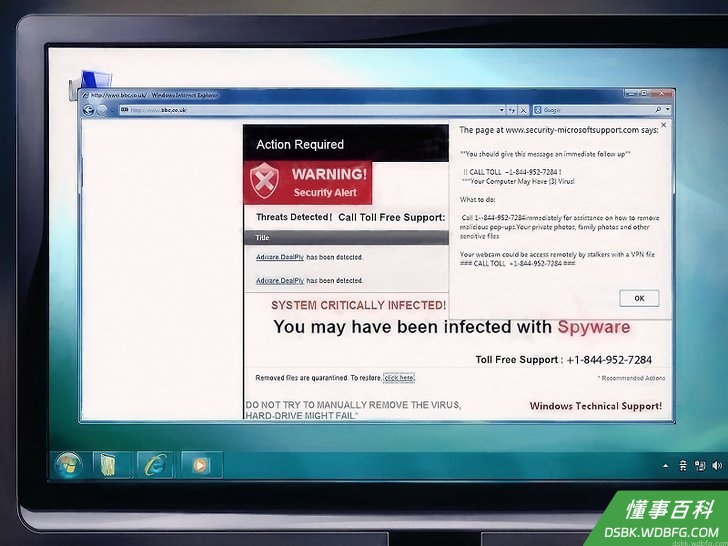
Task: Open the Windows Start orb
Action: point(68,465)
